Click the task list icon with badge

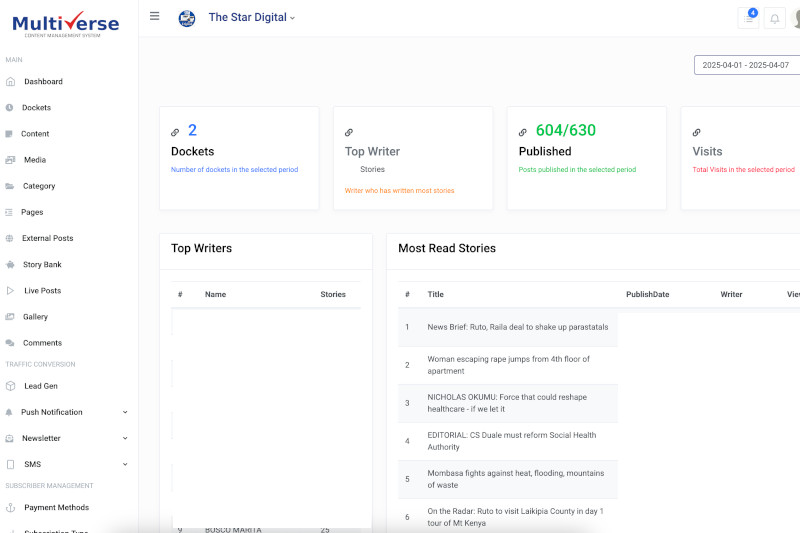[748, 18]
